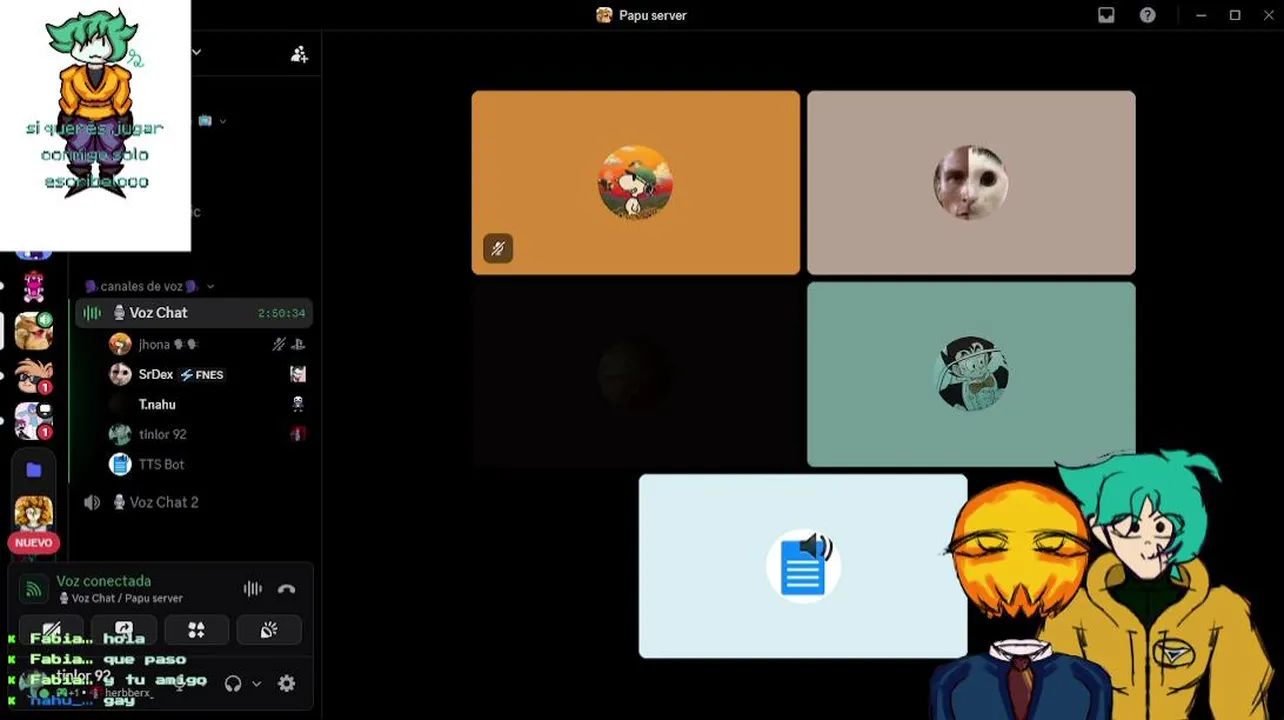Open the soundboard button

point(269,630)
